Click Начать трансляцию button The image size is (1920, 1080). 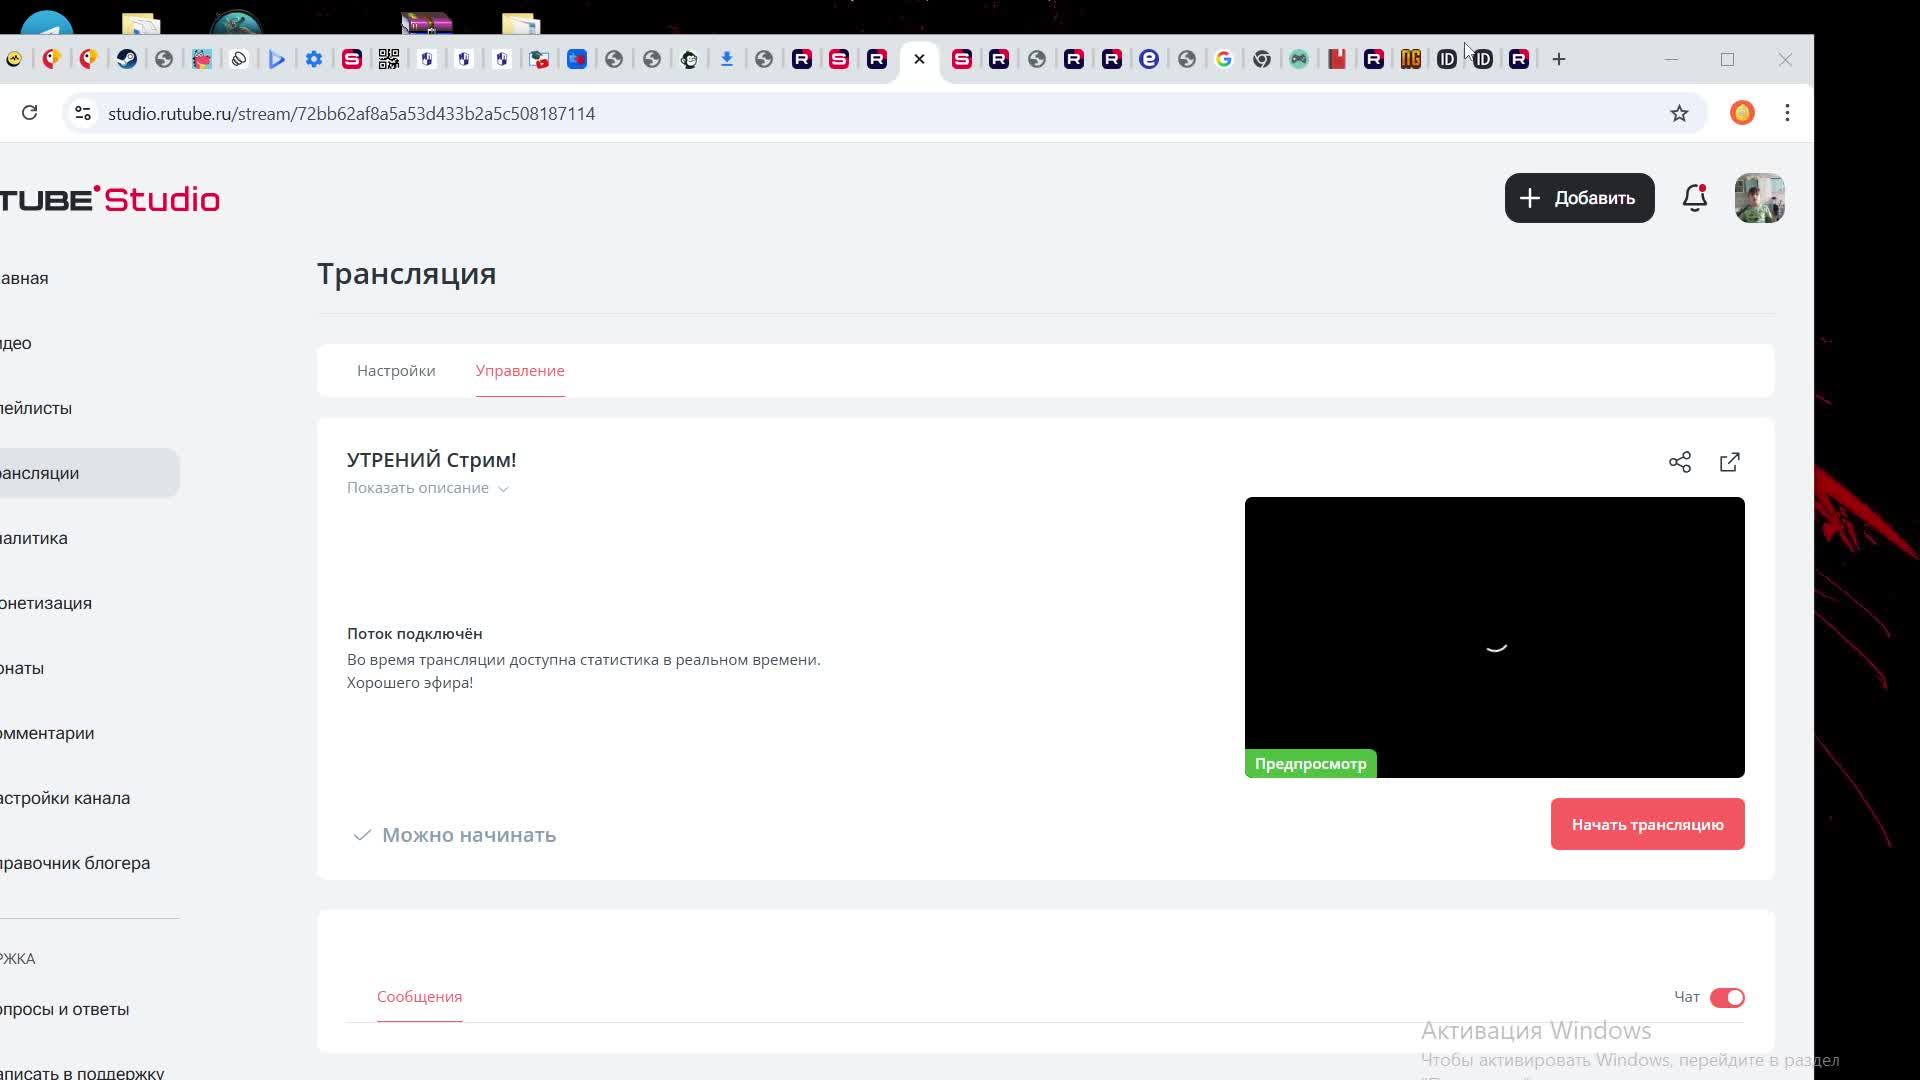[x=1647, y=824]
